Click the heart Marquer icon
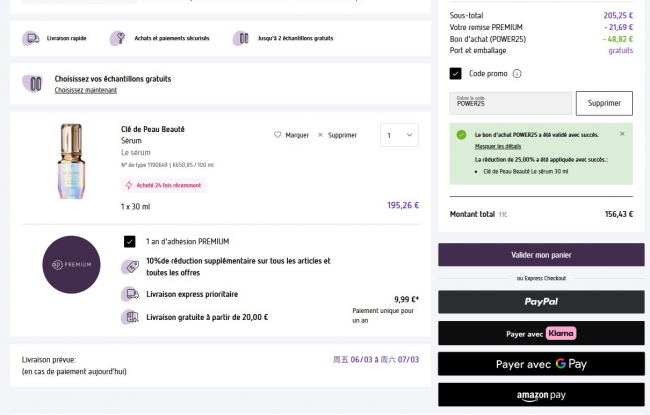Screen dimensions: 650x415 click(278, 135)
